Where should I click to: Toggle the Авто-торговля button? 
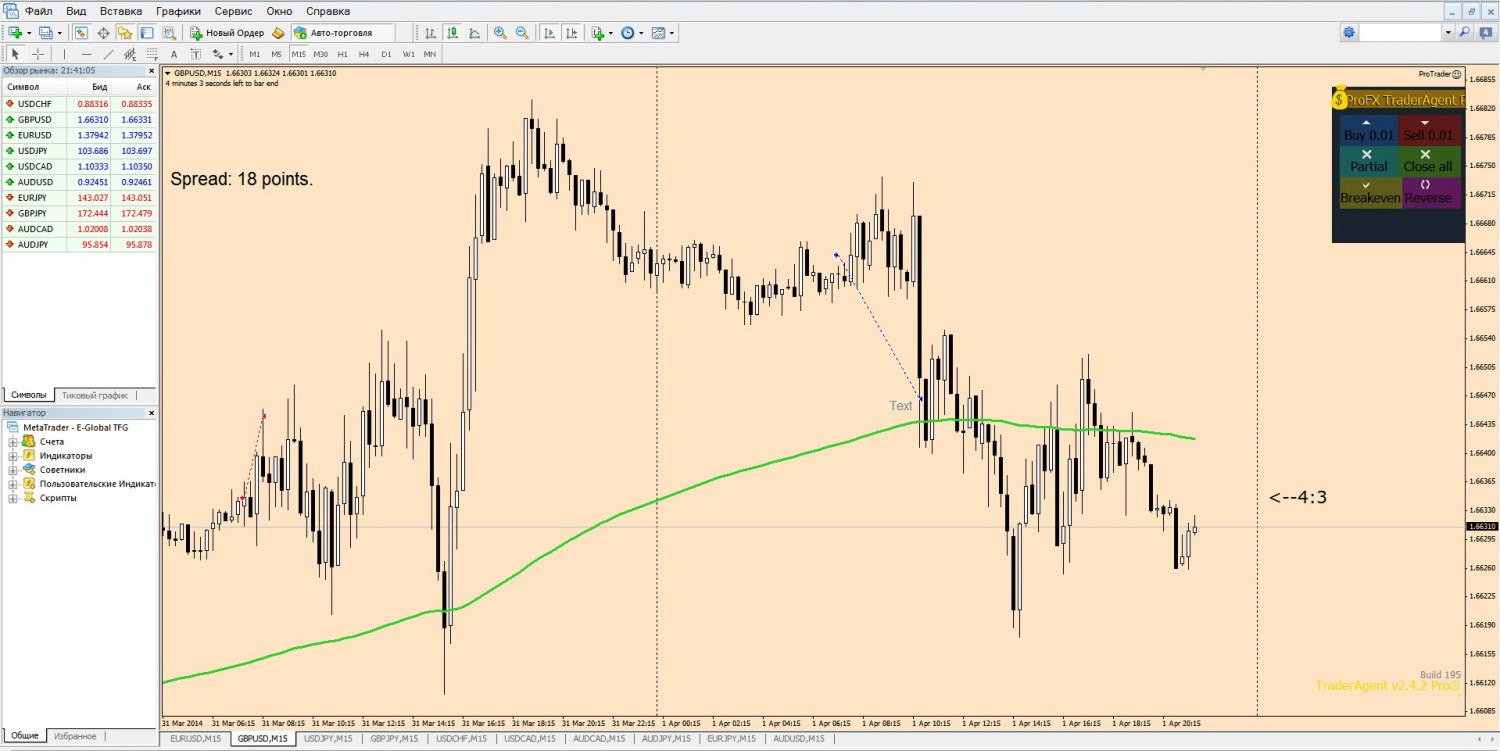coord(343,33)
